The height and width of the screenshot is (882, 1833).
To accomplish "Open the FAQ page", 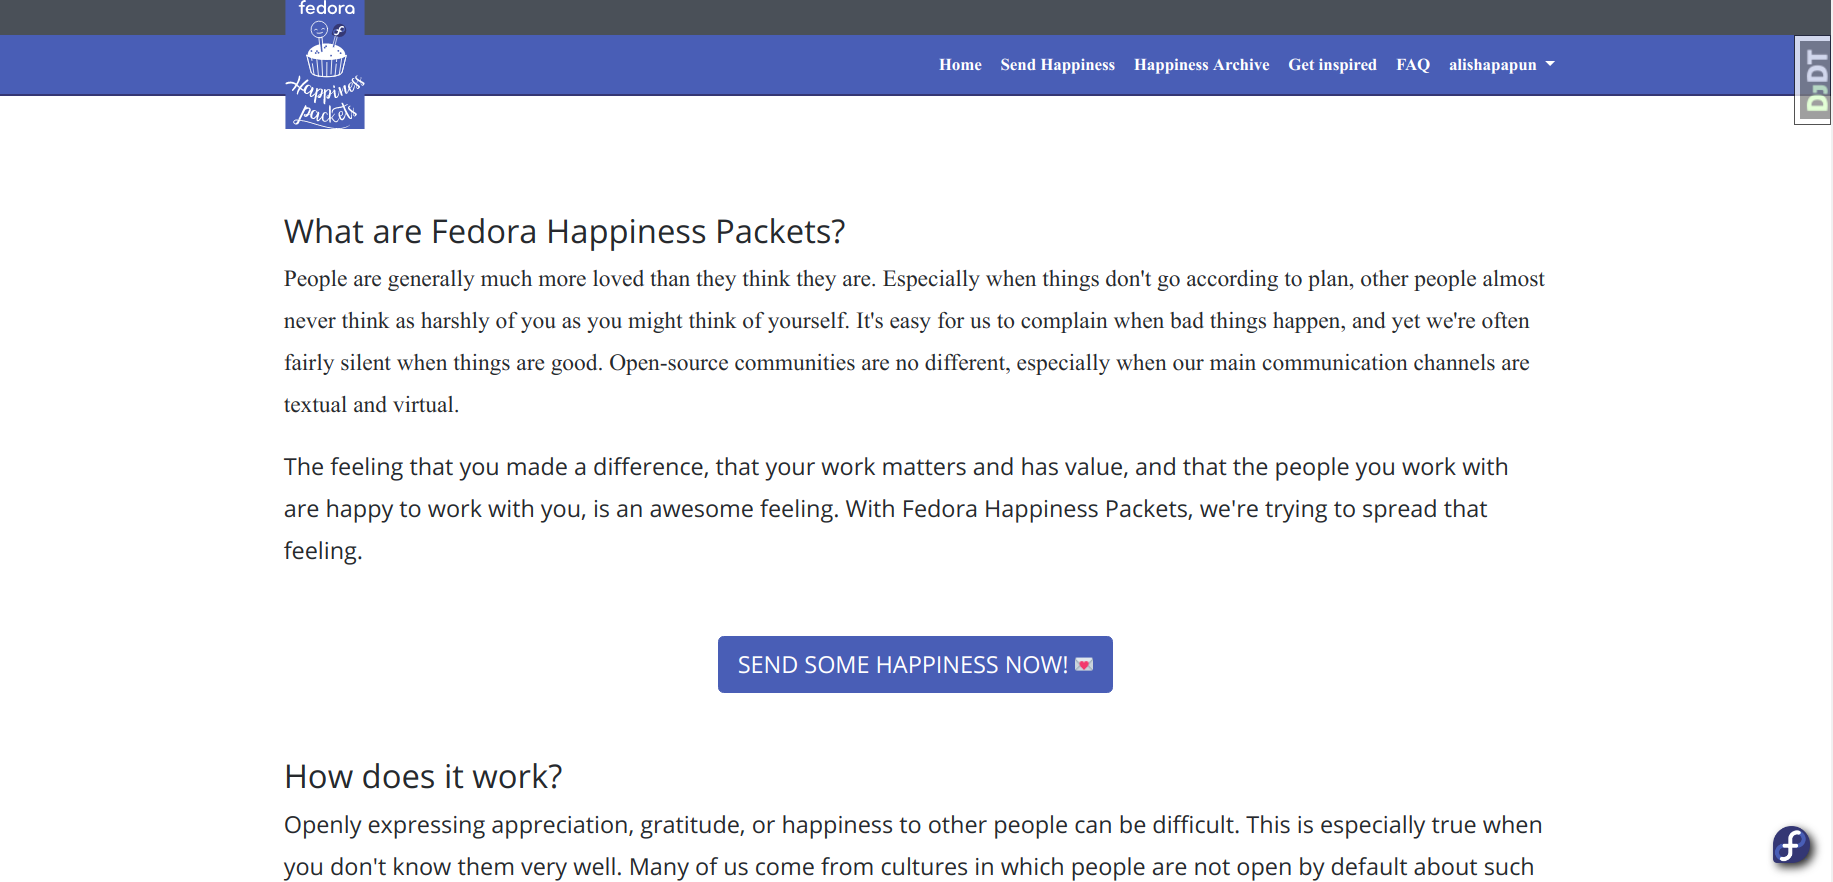I will [1413, 65].
